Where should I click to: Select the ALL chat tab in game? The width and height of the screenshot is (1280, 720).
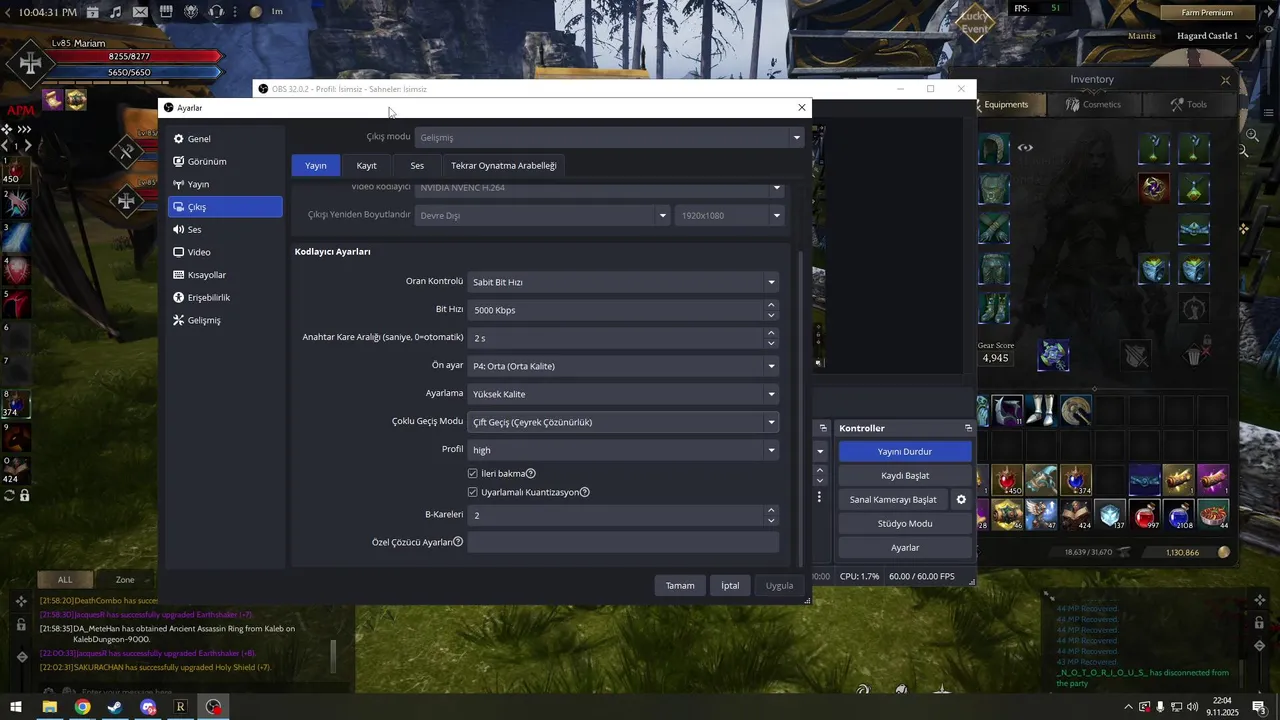[65, 579]
